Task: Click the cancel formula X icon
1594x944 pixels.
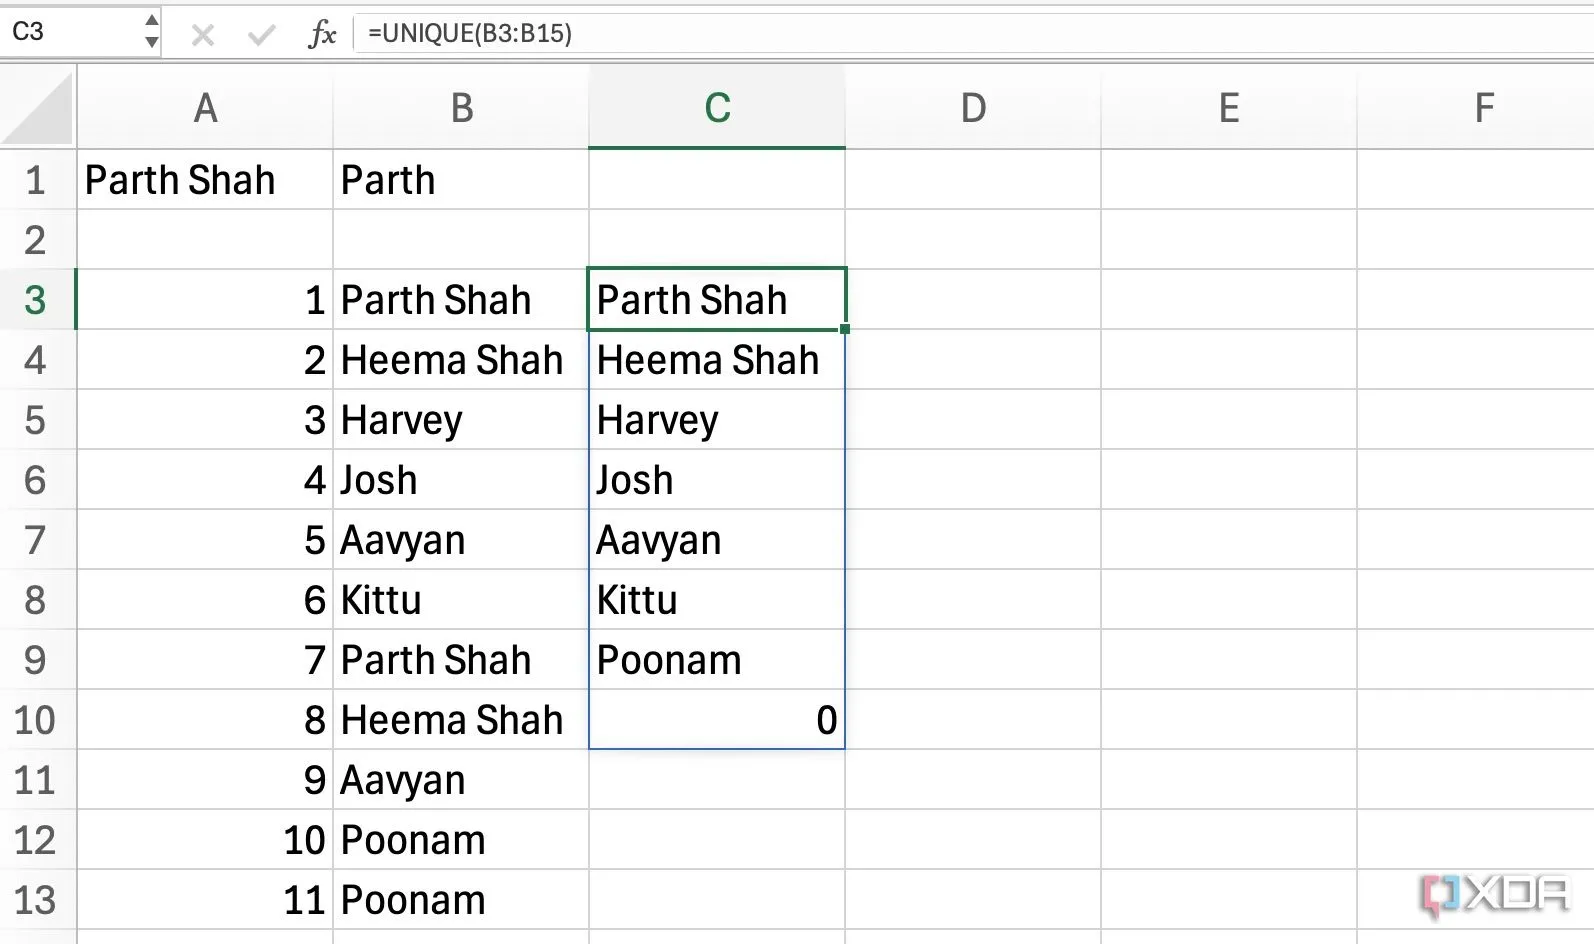Action: 203,35
